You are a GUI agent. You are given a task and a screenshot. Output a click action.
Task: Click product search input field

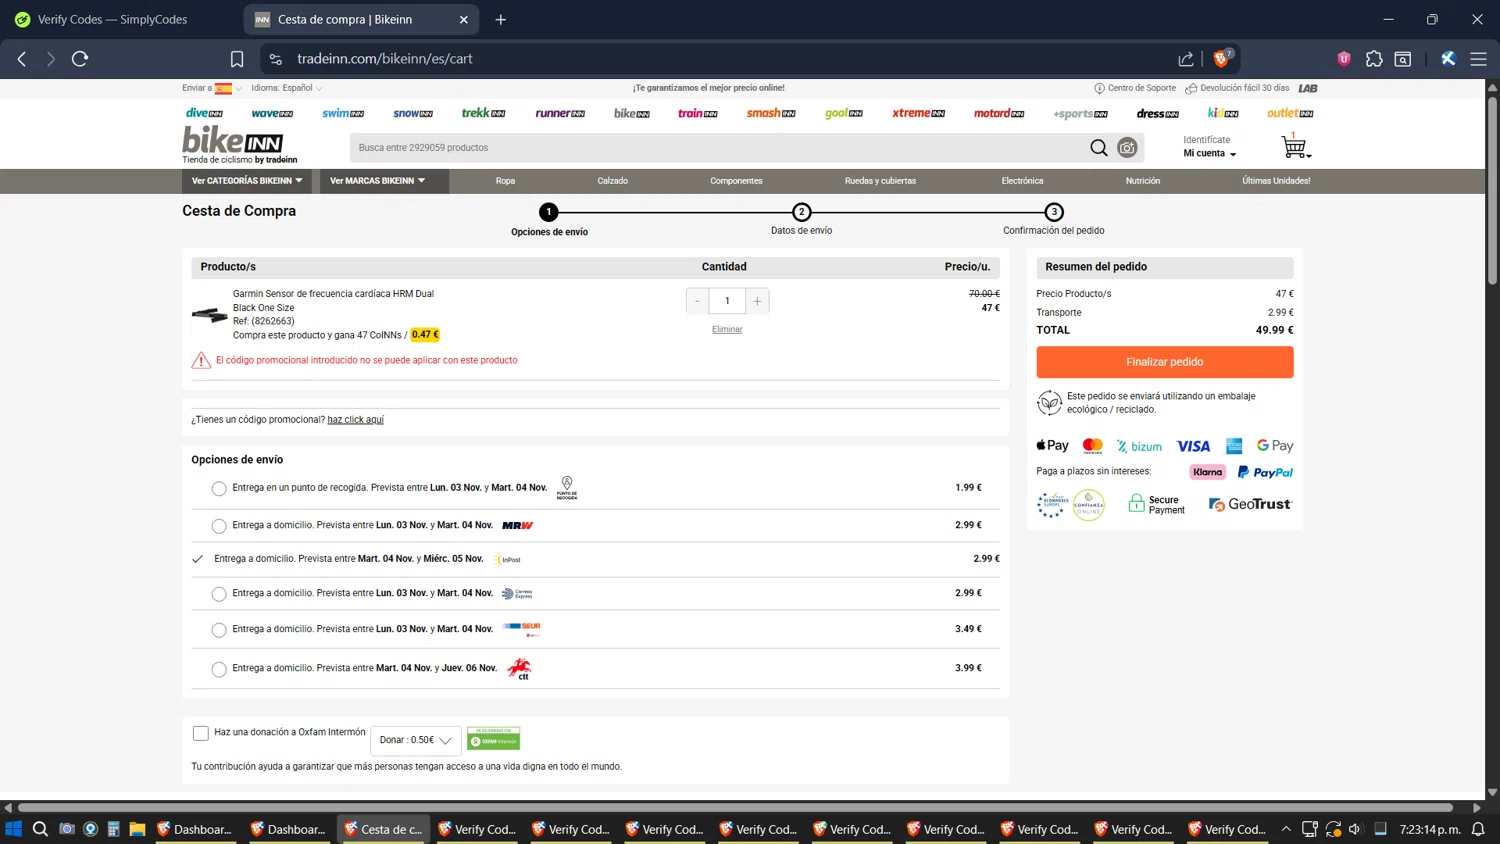pos(718,148)
